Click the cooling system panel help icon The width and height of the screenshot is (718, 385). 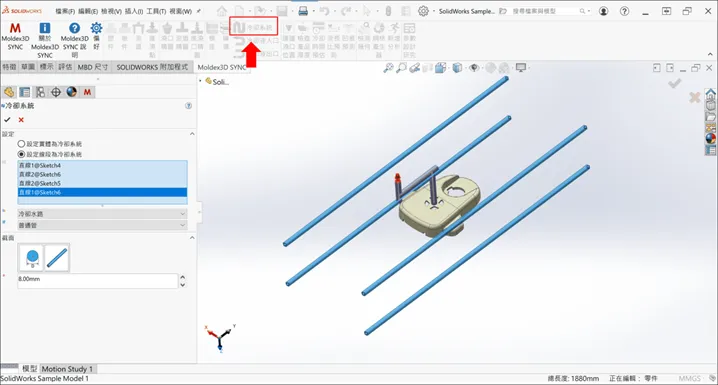pos(188,106)
